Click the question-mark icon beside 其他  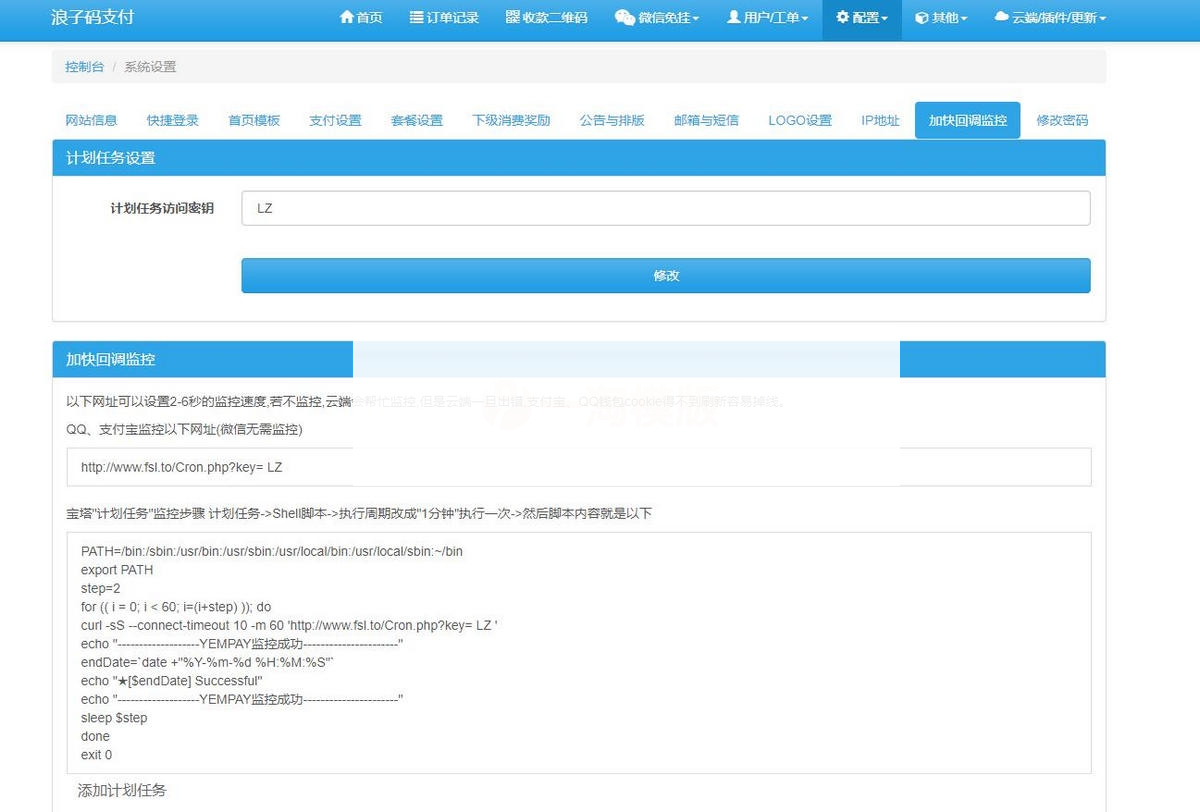(x=924, y=17)
